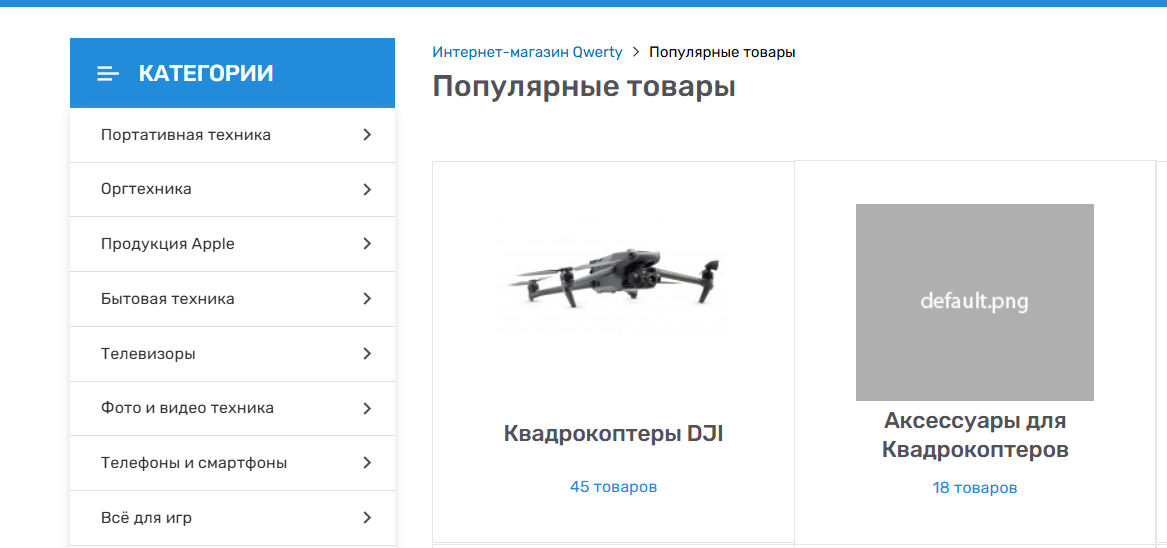
Task: Click the Аксессуары для Квадрокоптеров heading
Action: (x=975, y=435)
